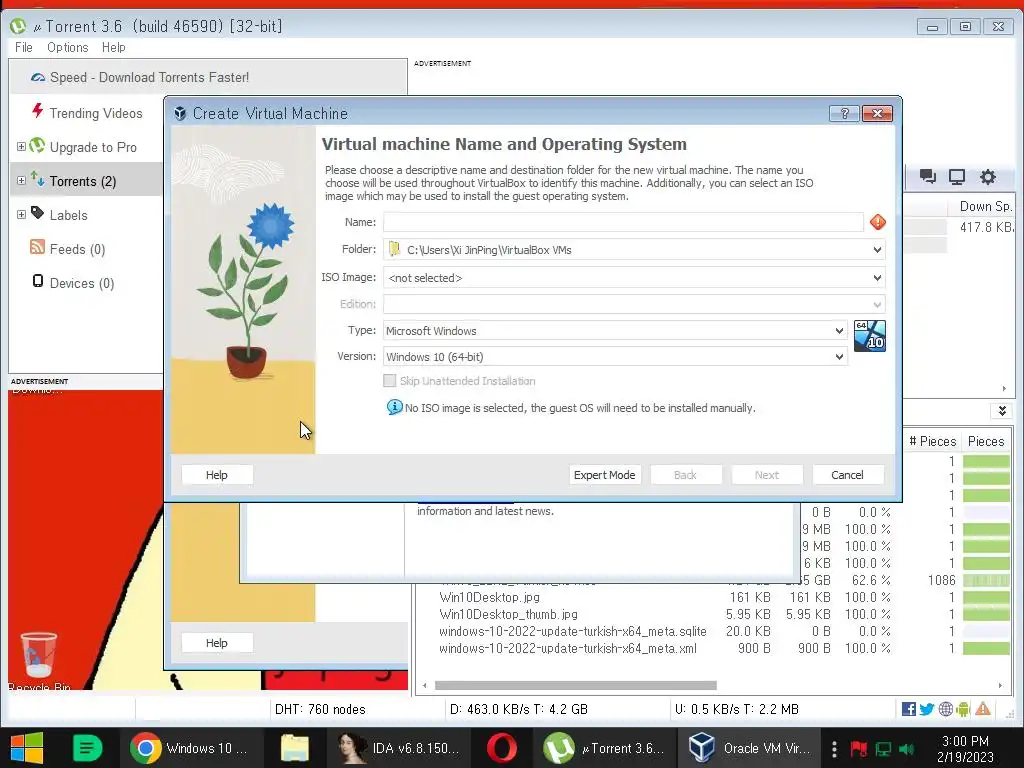Click the taskbar clock showing 3:00 PM

pos(965,749)
